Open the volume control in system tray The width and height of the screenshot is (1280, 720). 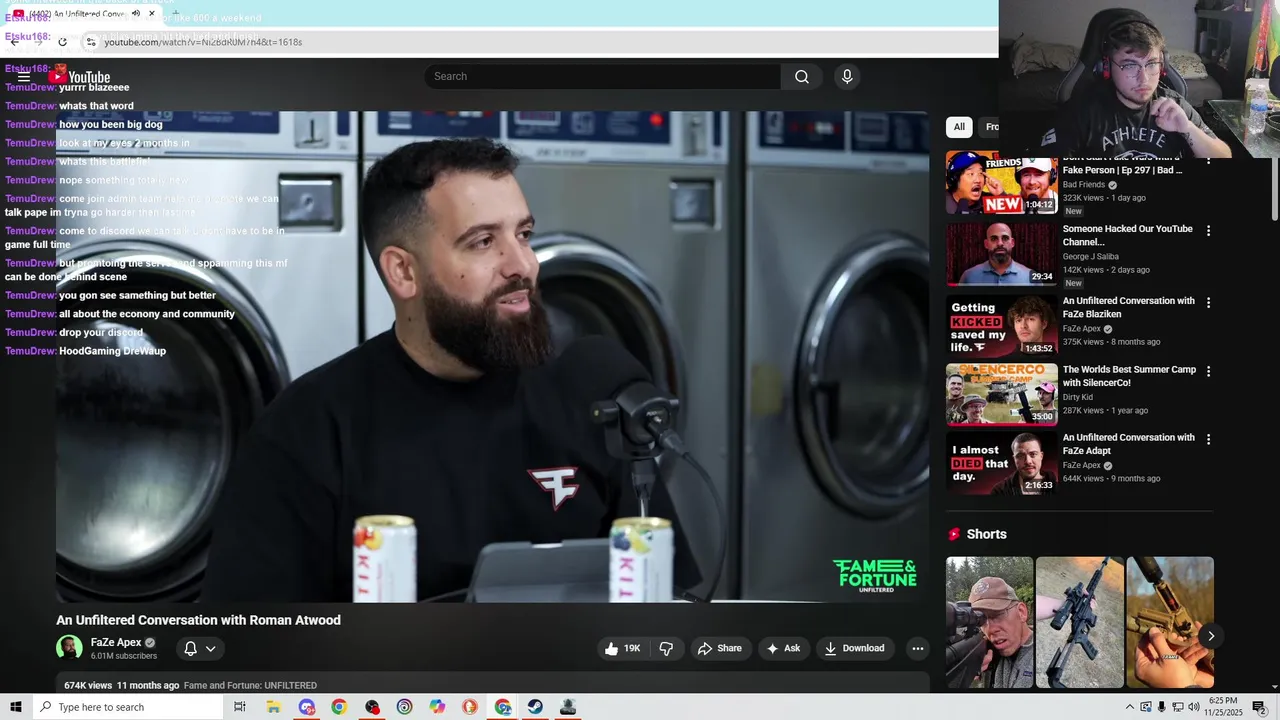point(1192,707)
